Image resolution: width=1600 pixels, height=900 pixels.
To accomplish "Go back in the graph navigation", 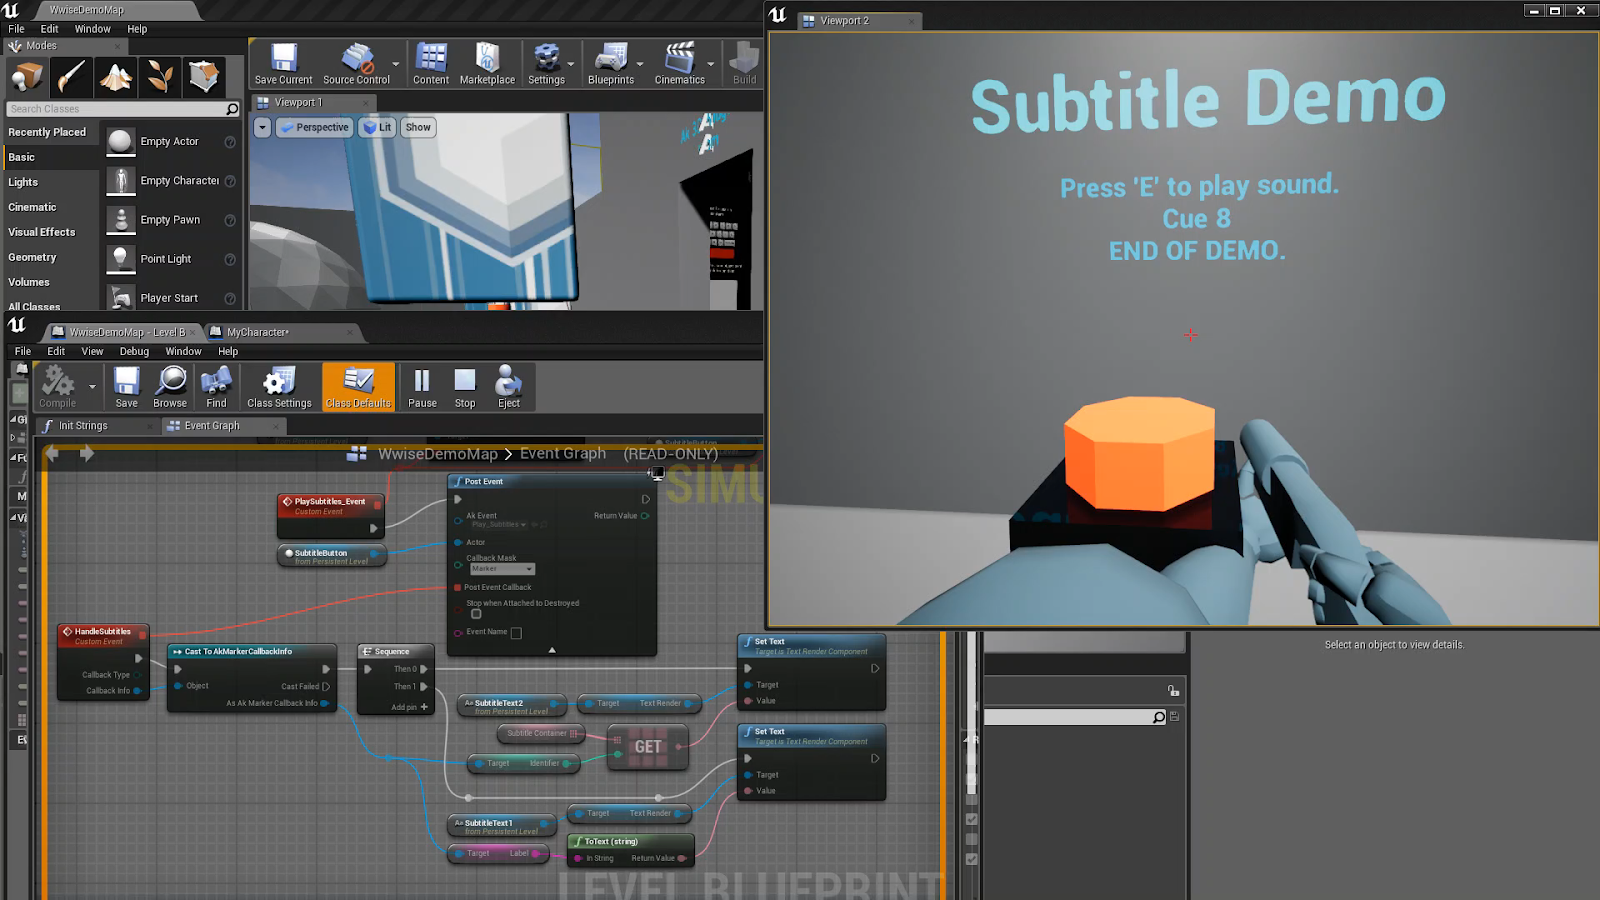I will [52, 454].
